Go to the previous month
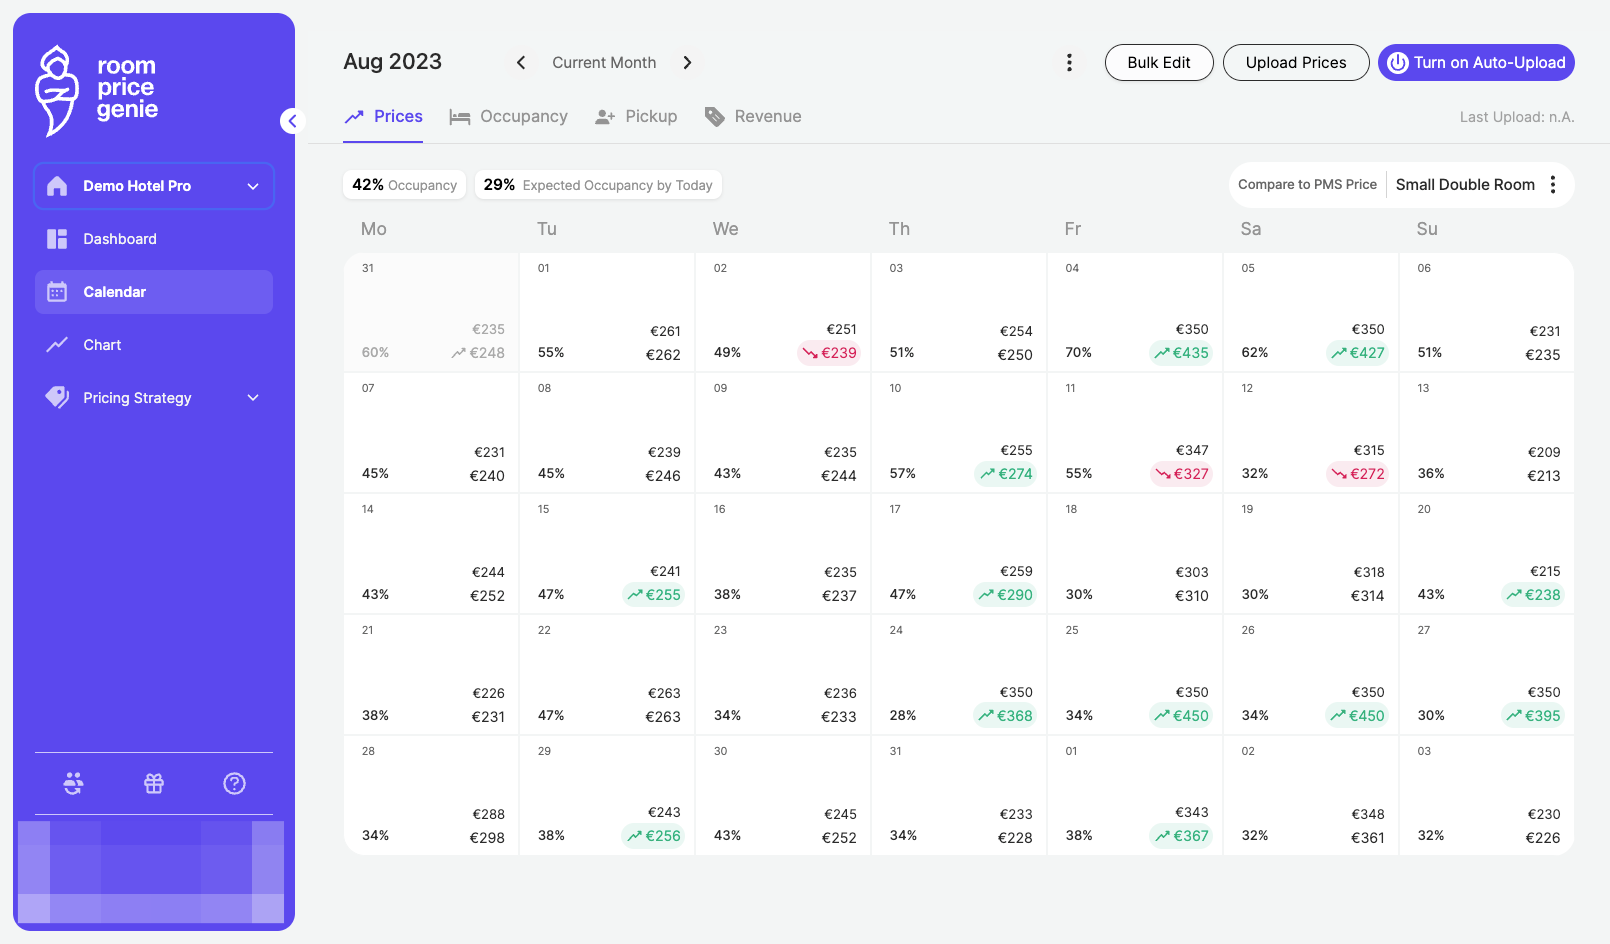The height and width of the screenshot is (944, 1610). coord(521,62)
